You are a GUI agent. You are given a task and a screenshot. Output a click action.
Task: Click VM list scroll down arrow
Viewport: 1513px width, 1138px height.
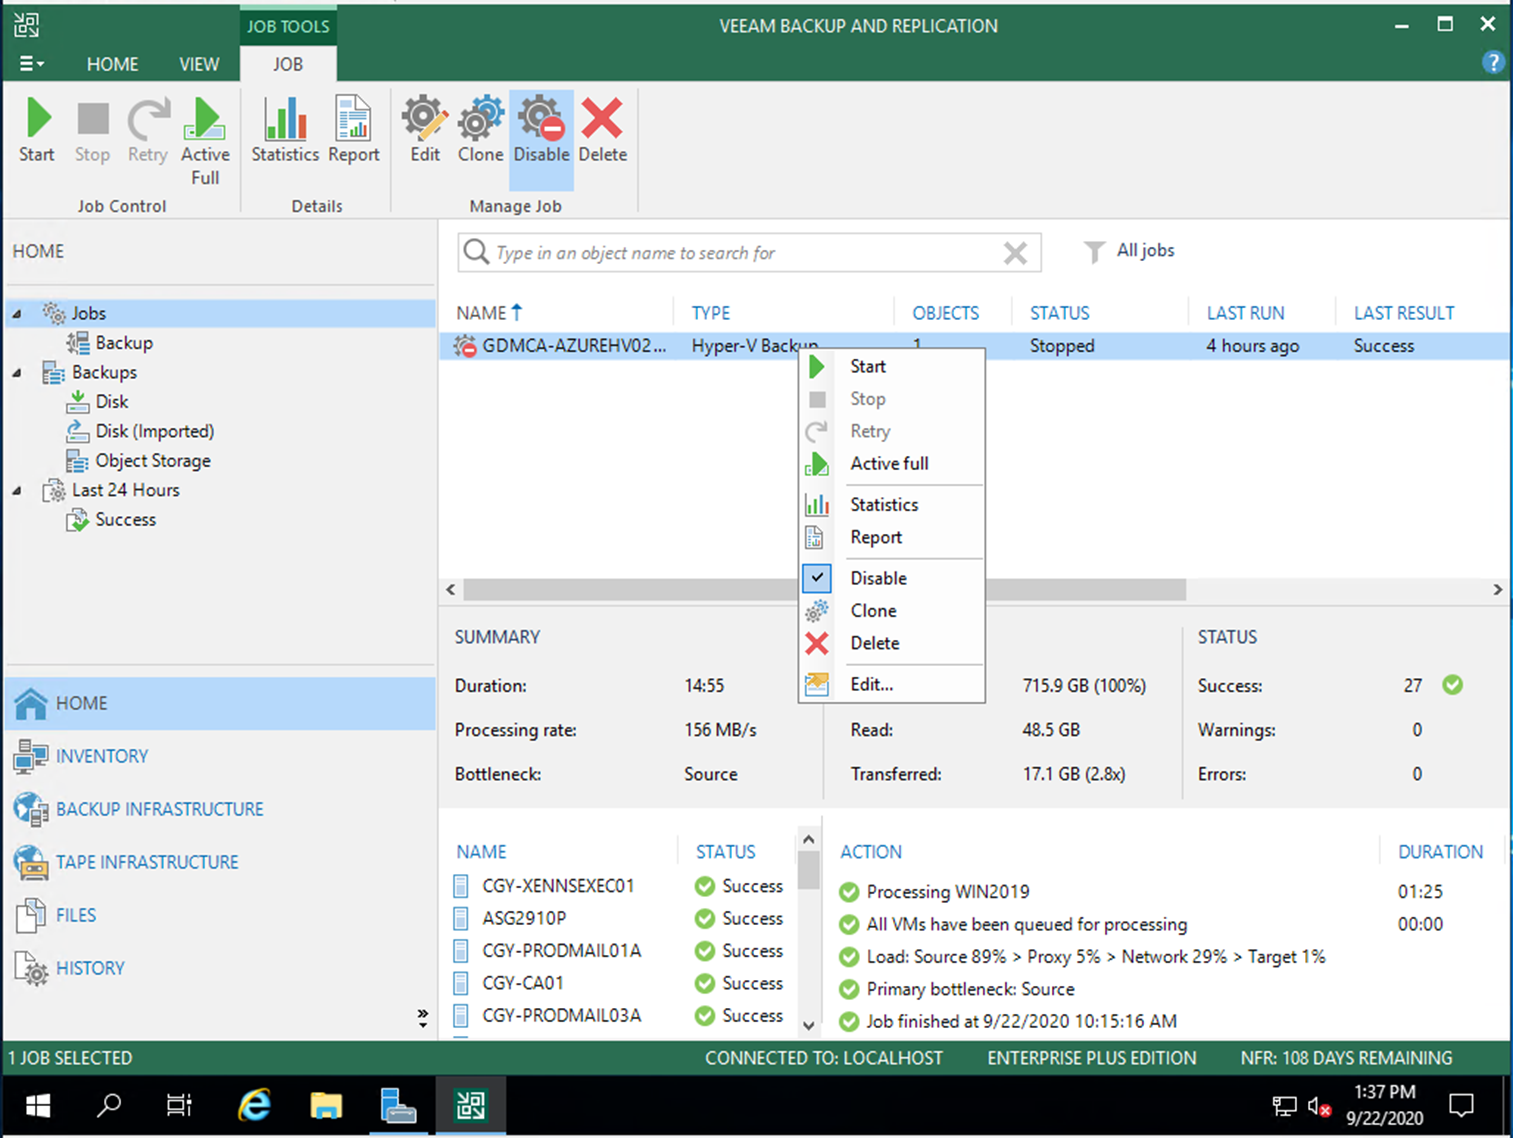(809, 1025)
